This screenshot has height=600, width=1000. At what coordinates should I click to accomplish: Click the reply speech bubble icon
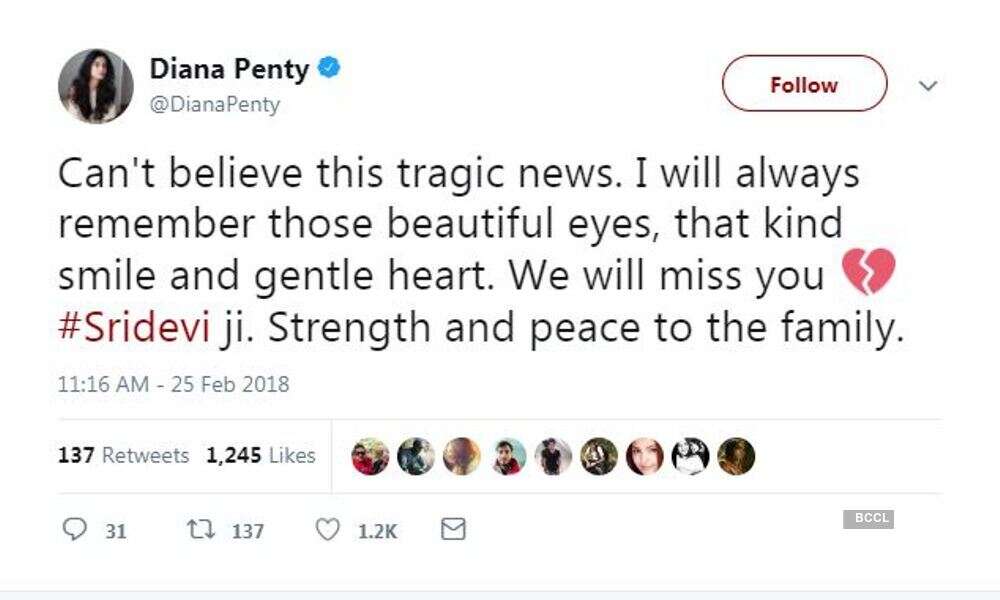click(75, 530)
